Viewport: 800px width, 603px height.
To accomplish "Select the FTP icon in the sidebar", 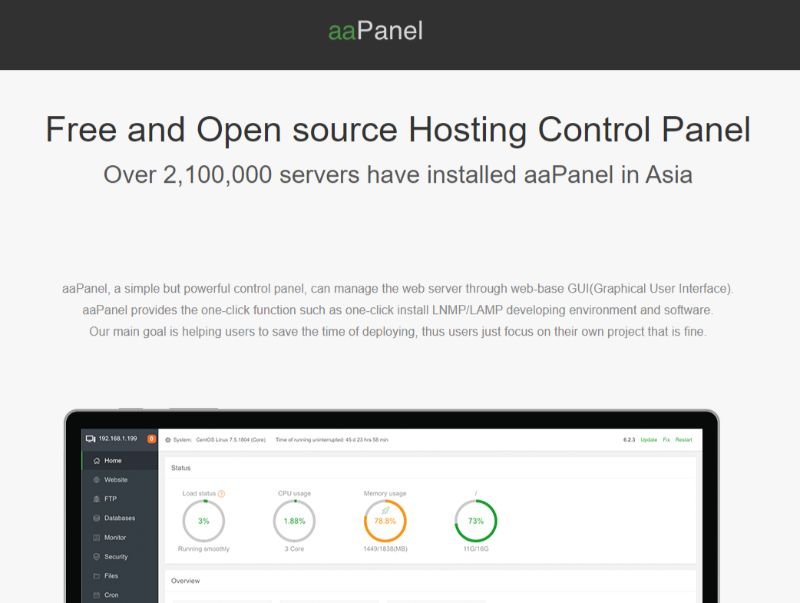I will (96, 499).
